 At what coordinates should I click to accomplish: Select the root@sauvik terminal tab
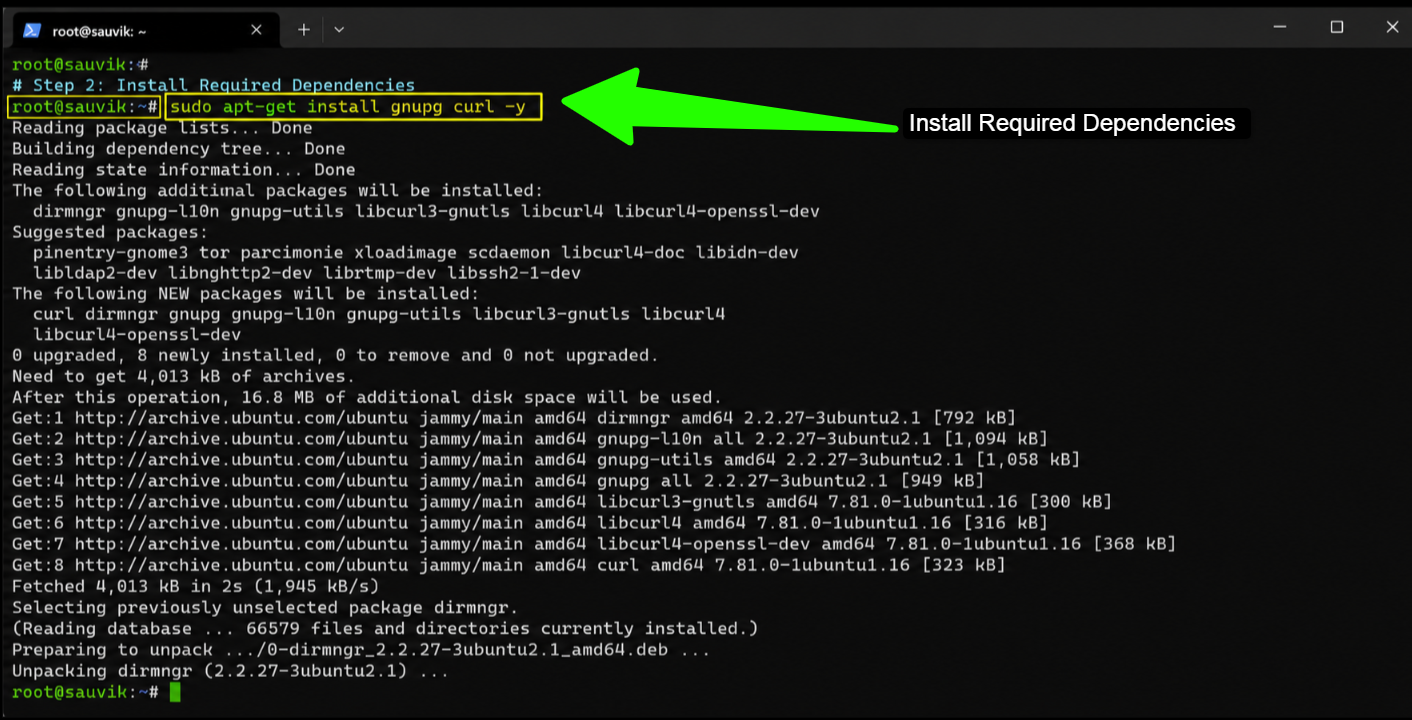(x=145, y=29)
